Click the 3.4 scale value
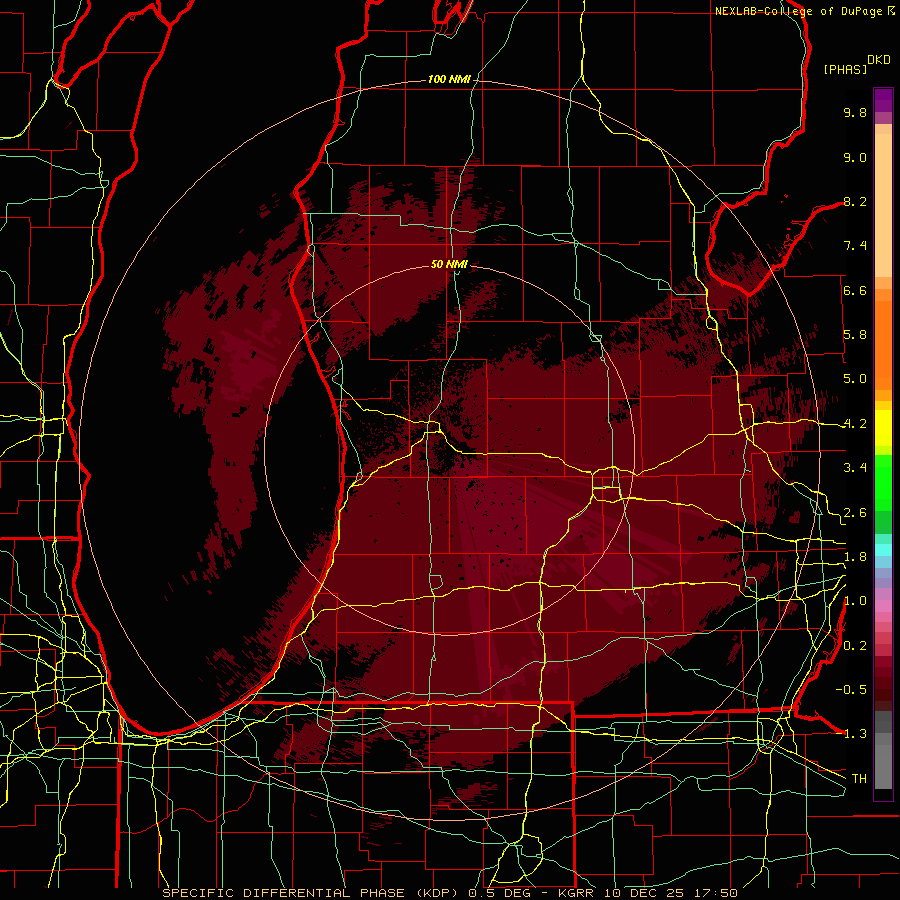Screen dimensions: 900x900 (855, 468)
